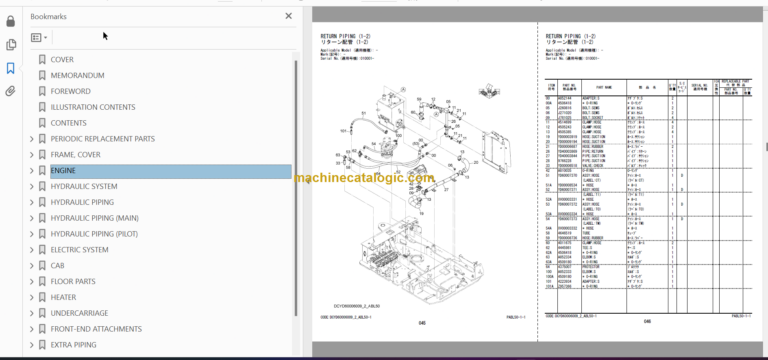This screenshot has width=768, height=360.
Task: Expand PERIODIC REPLACEMENT PARTS chevron
Action: pyautogui.click(x=32, y=139)
